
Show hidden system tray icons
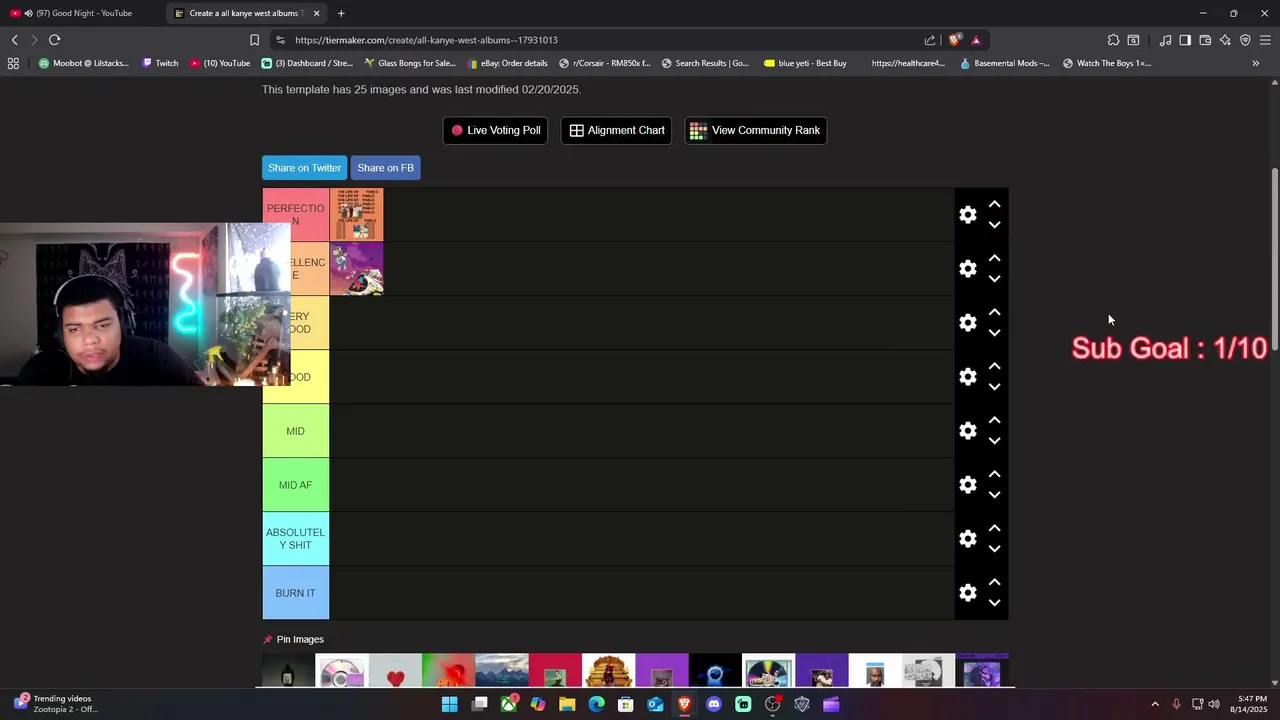coord(1155,704)
